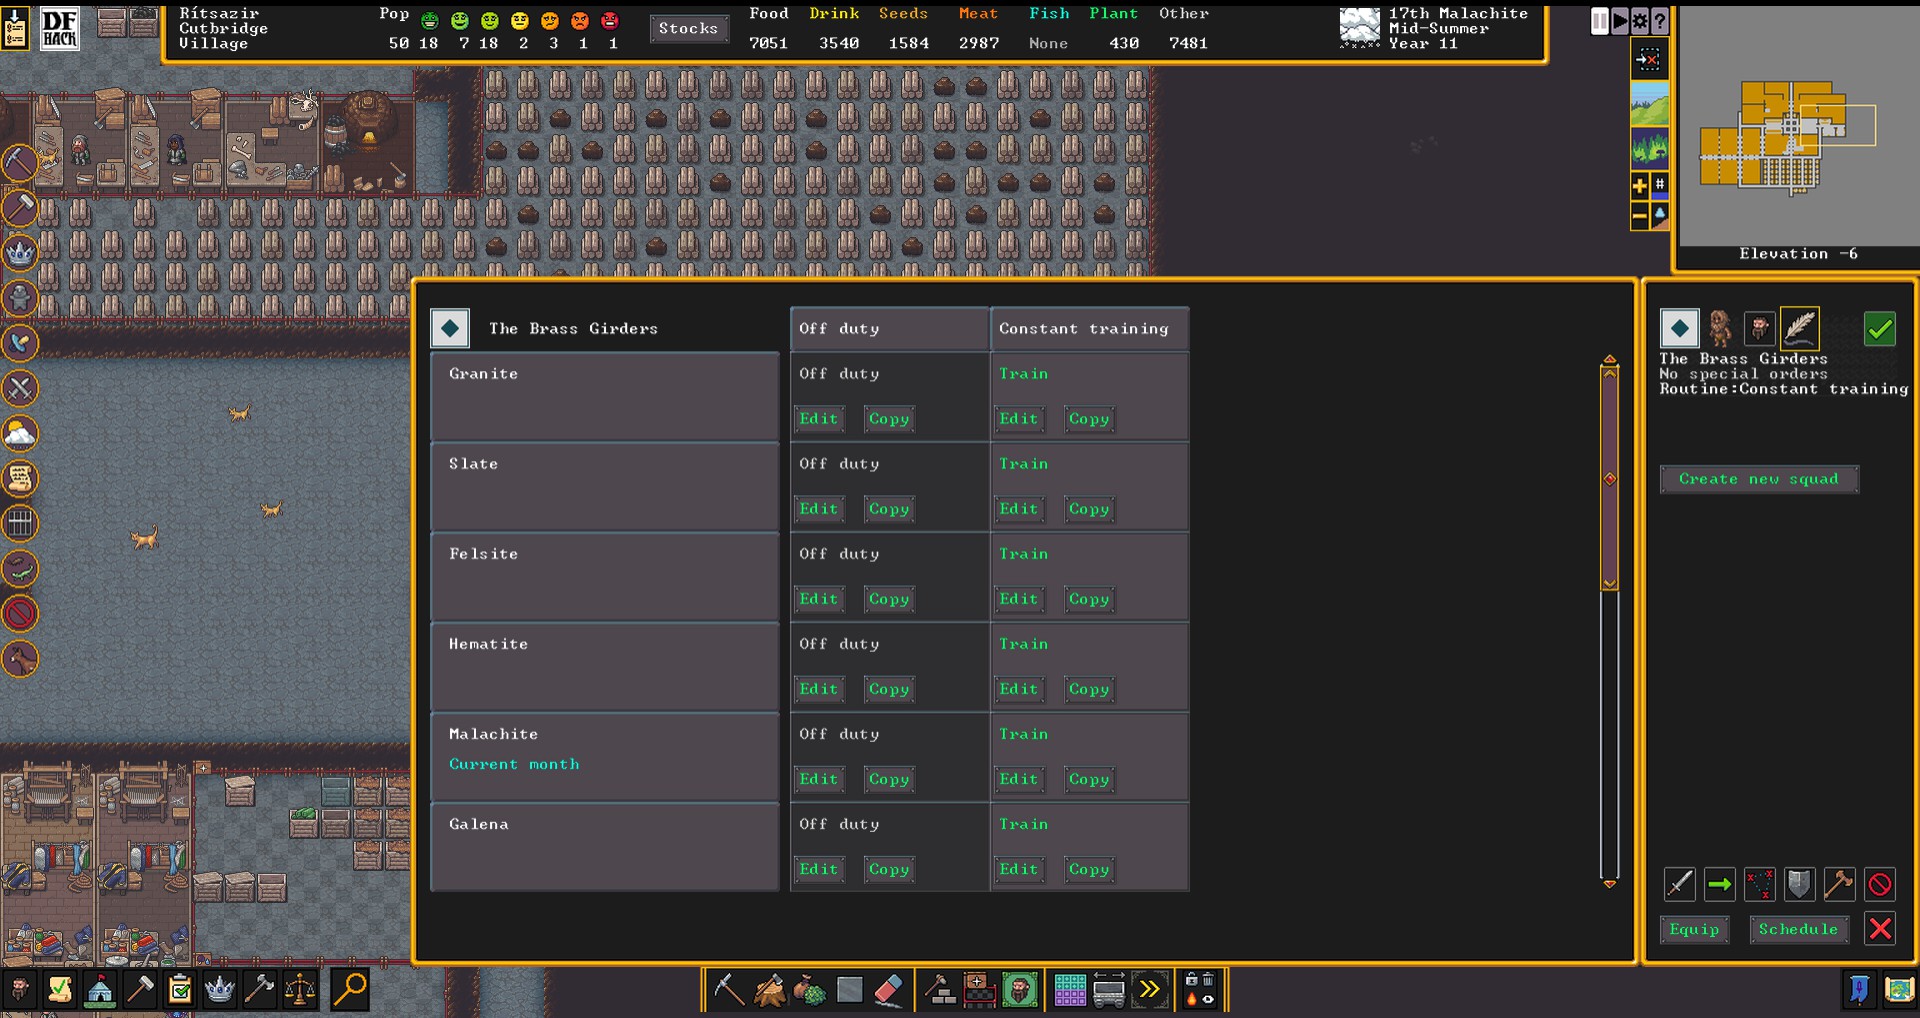
Task: Edit Malachite's Train order
Action: click(1018, 779)
